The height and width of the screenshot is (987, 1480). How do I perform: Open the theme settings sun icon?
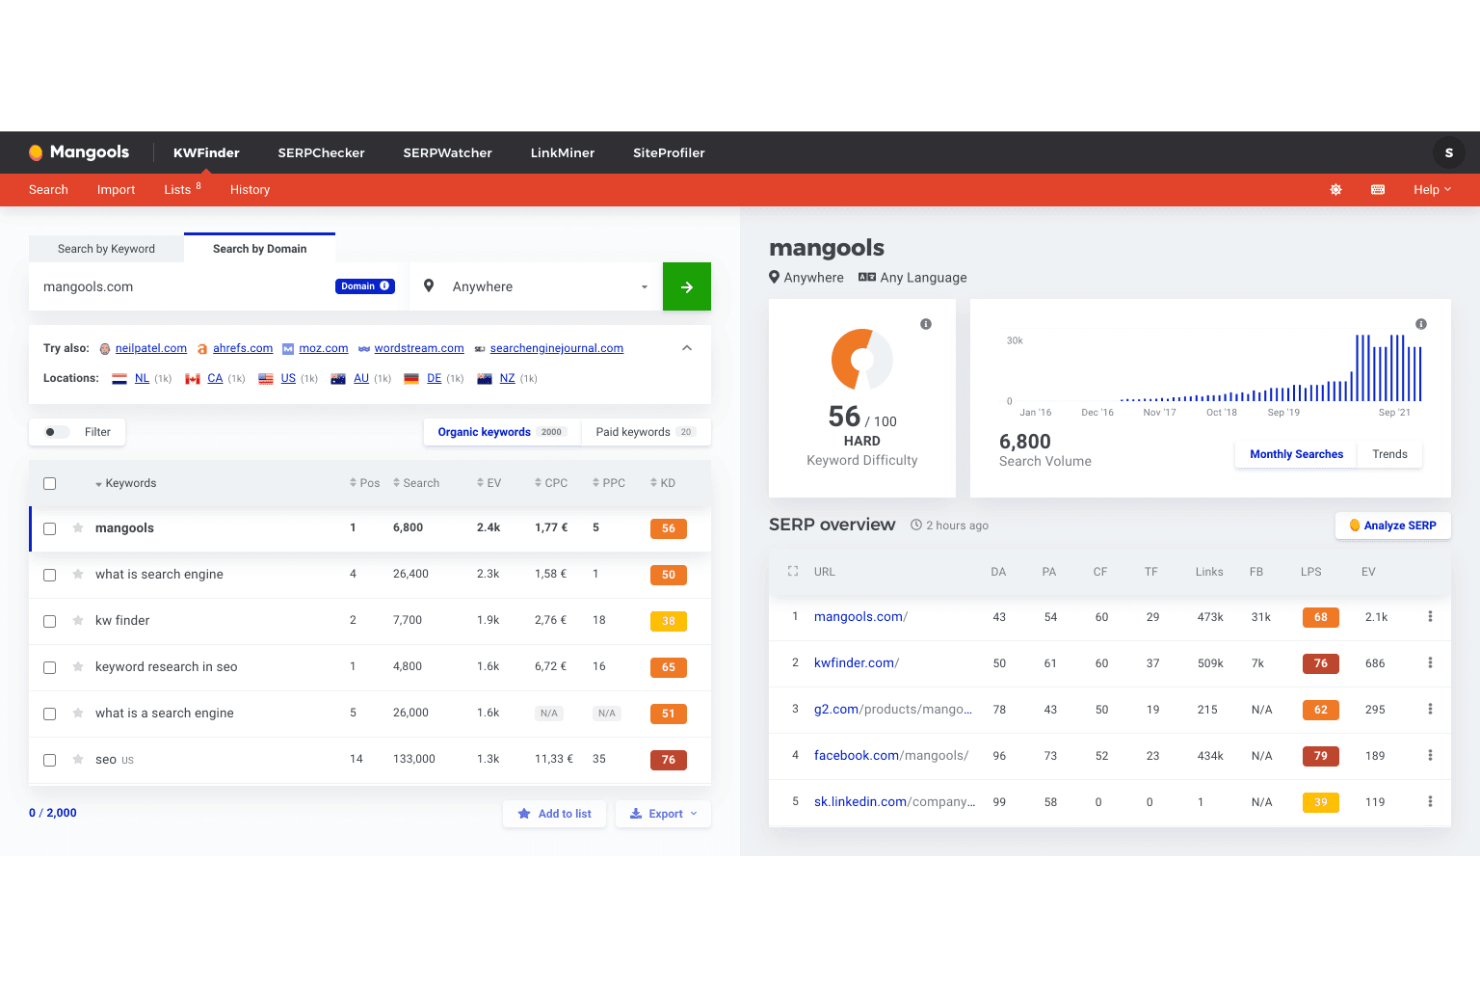[1336, 189]
